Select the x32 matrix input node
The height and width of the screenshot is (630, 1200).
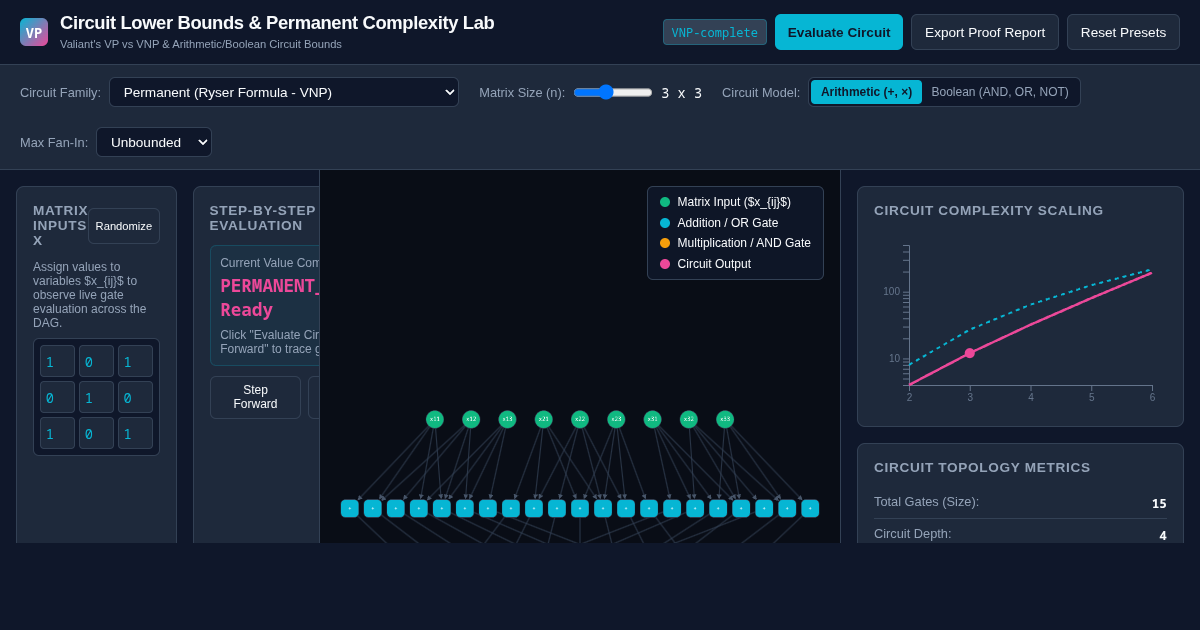[x=689, y=419]
